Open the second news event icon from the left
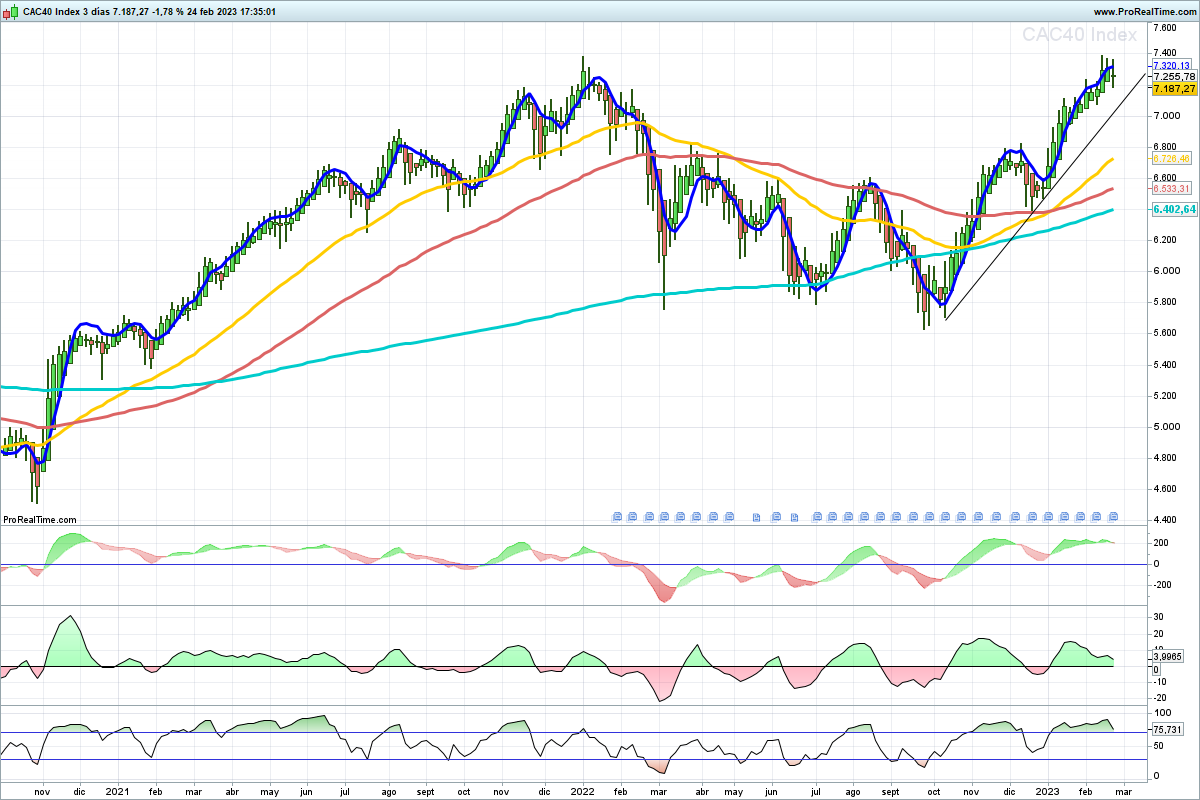This screenshot has height=800, width=1200. [x=632, y=517]
